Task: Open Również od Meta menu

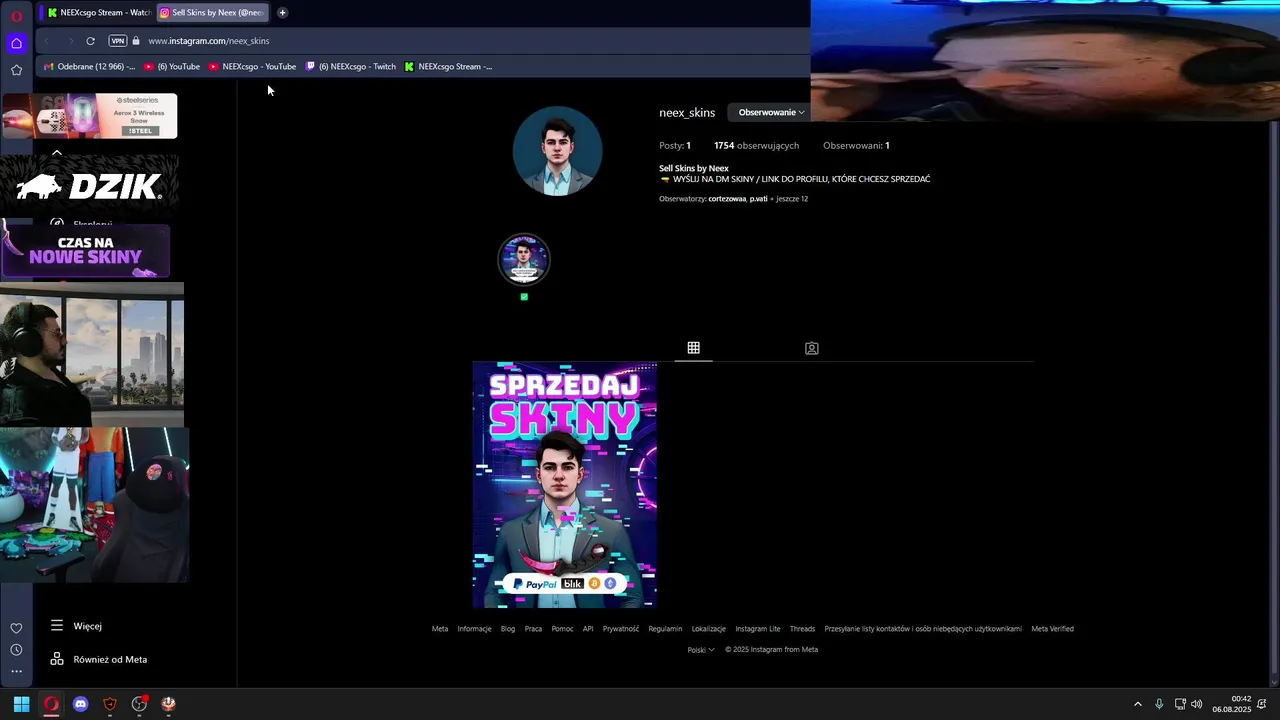Action: [98, 660]
